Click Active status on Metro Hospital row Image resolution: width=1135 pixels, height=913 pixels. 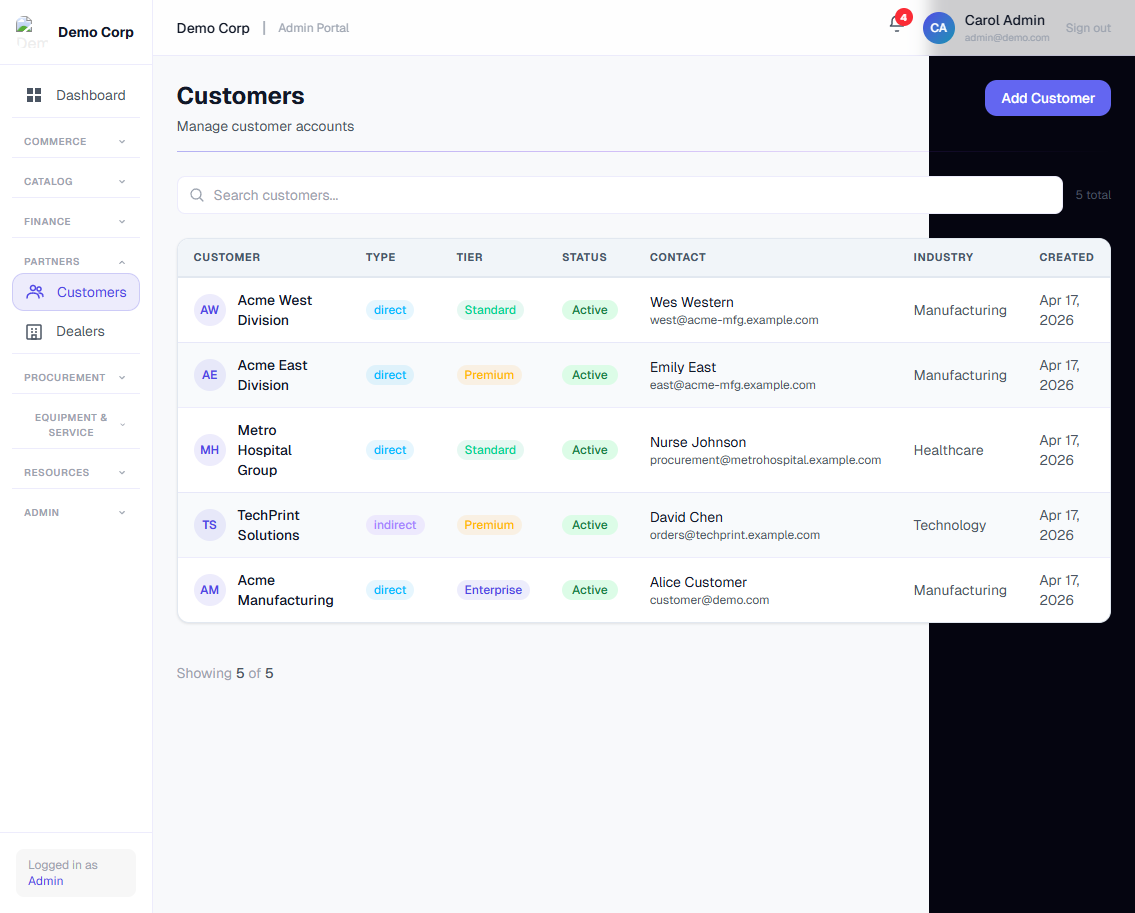click(589, 450)
